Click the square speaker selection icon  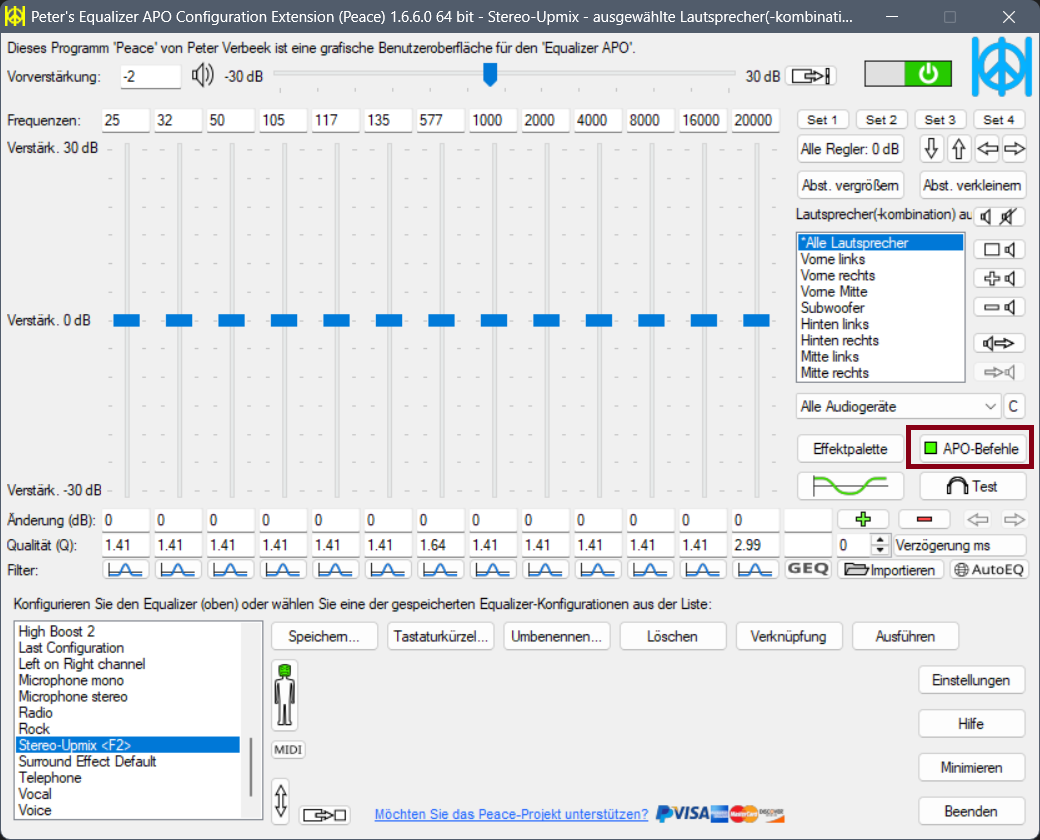pyautogui.click(x=999, y=249)
